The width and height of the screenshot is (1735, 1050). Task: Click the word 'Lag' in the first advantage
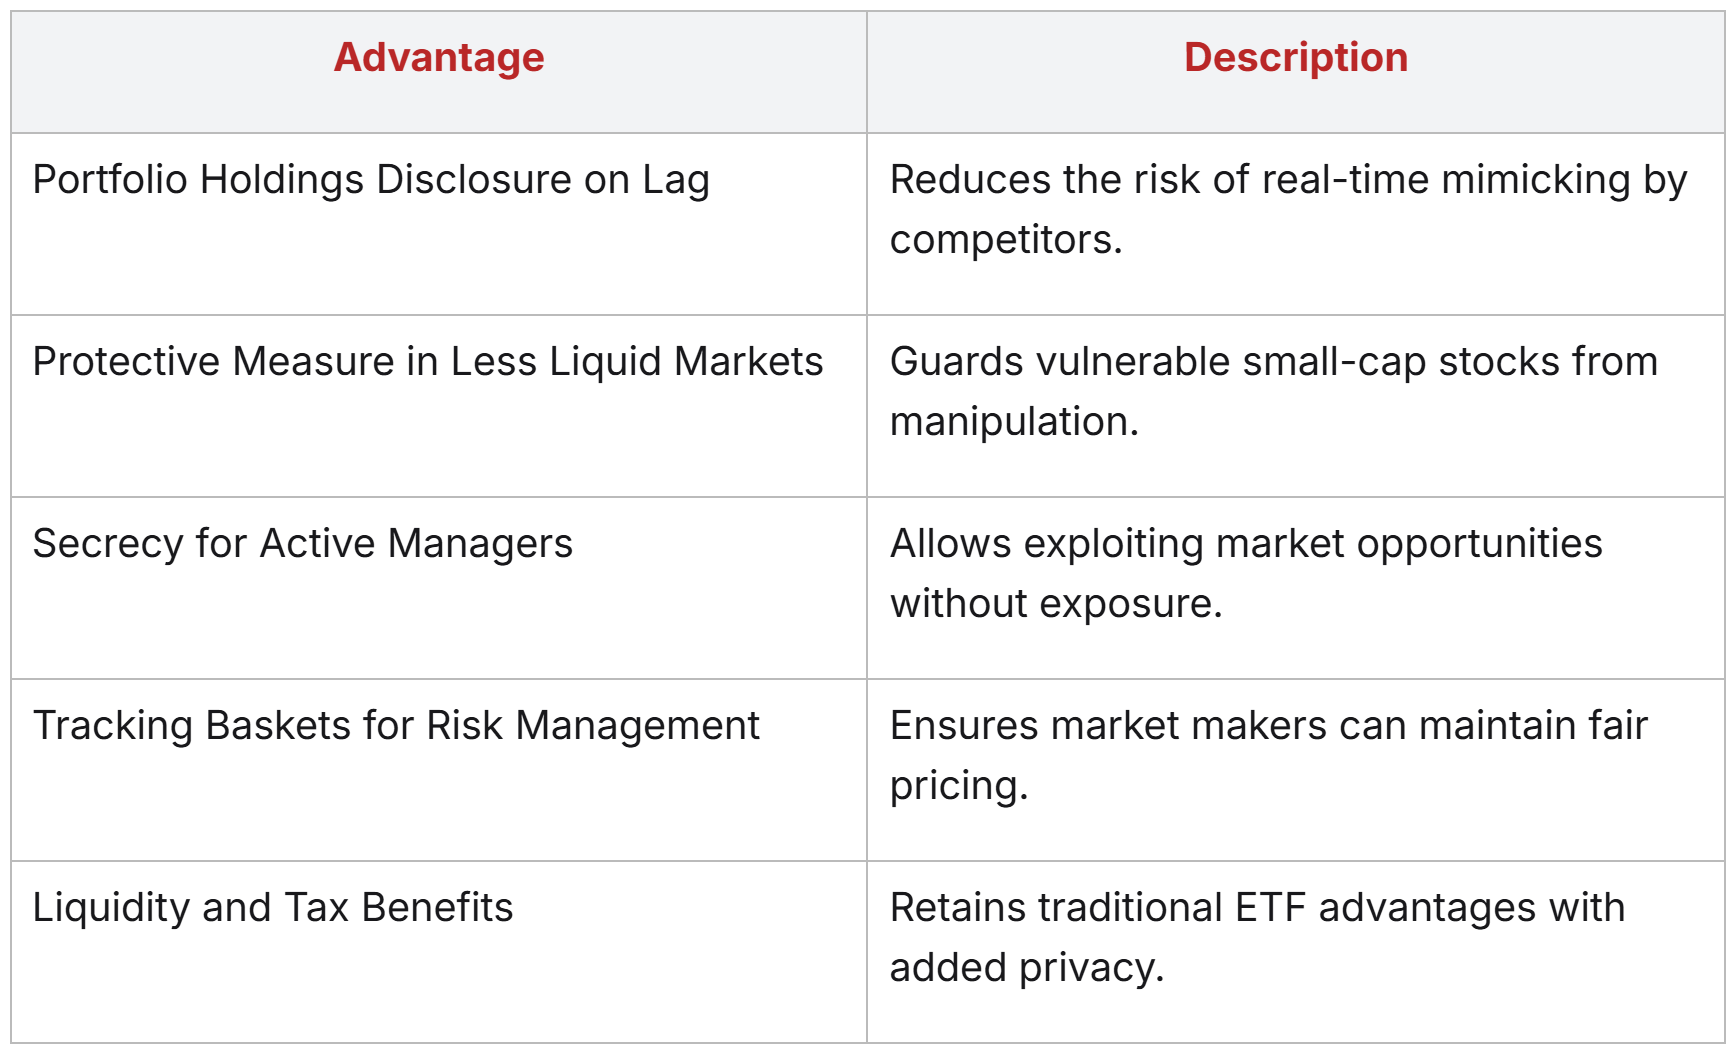676,180
